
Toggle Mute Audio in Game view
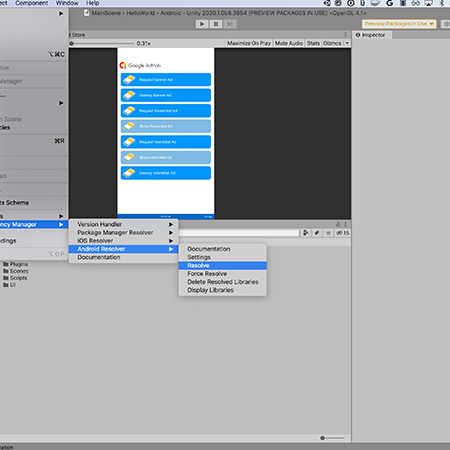coord(289,43)
